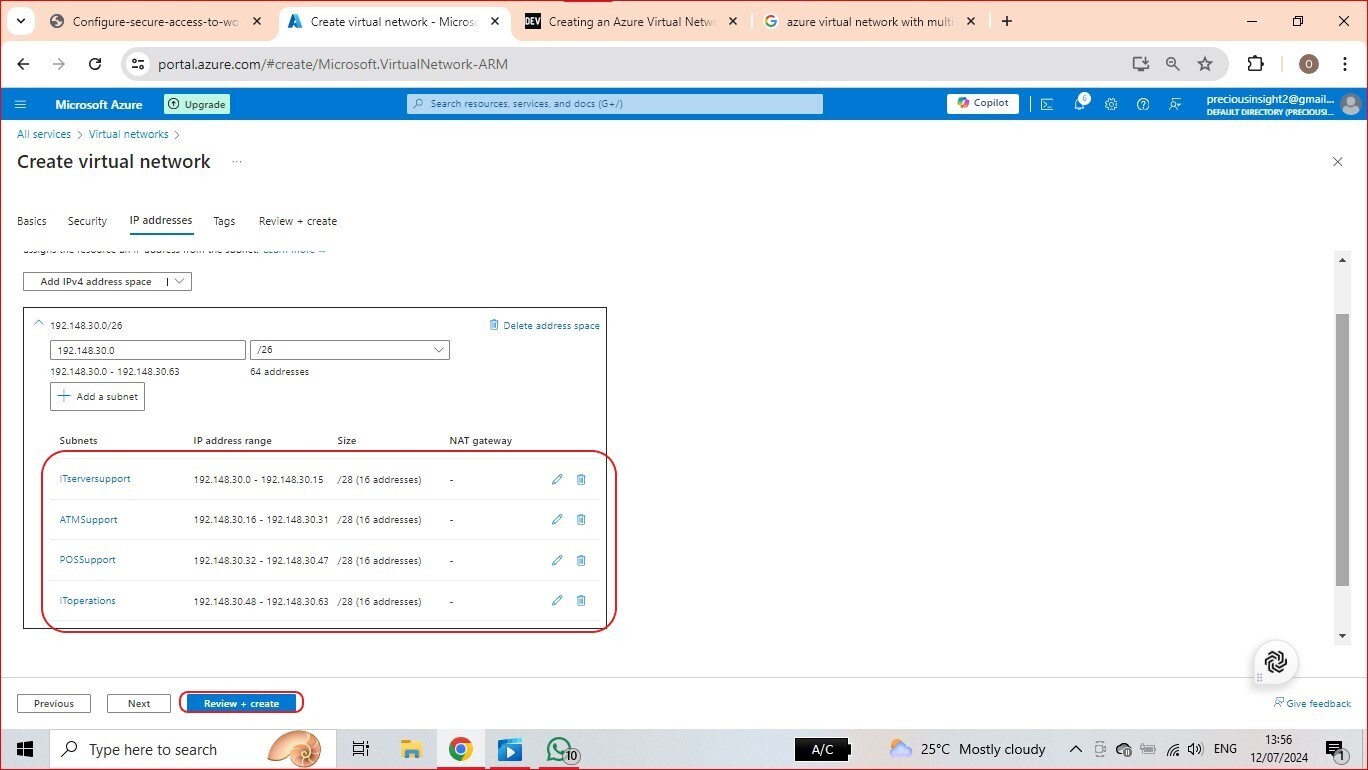This screenshot has height=770, width=1368.
Task: Open the IToperations subnet link
Action: pyautogui.click(x=88, y=601)
